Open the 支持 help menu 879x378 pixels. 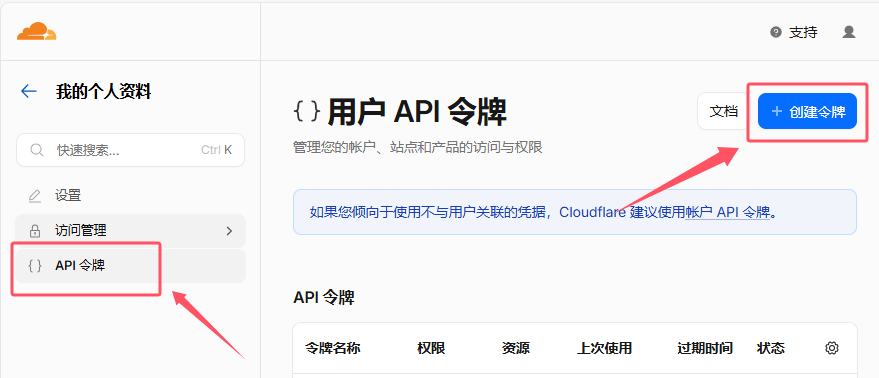[794, 33]
